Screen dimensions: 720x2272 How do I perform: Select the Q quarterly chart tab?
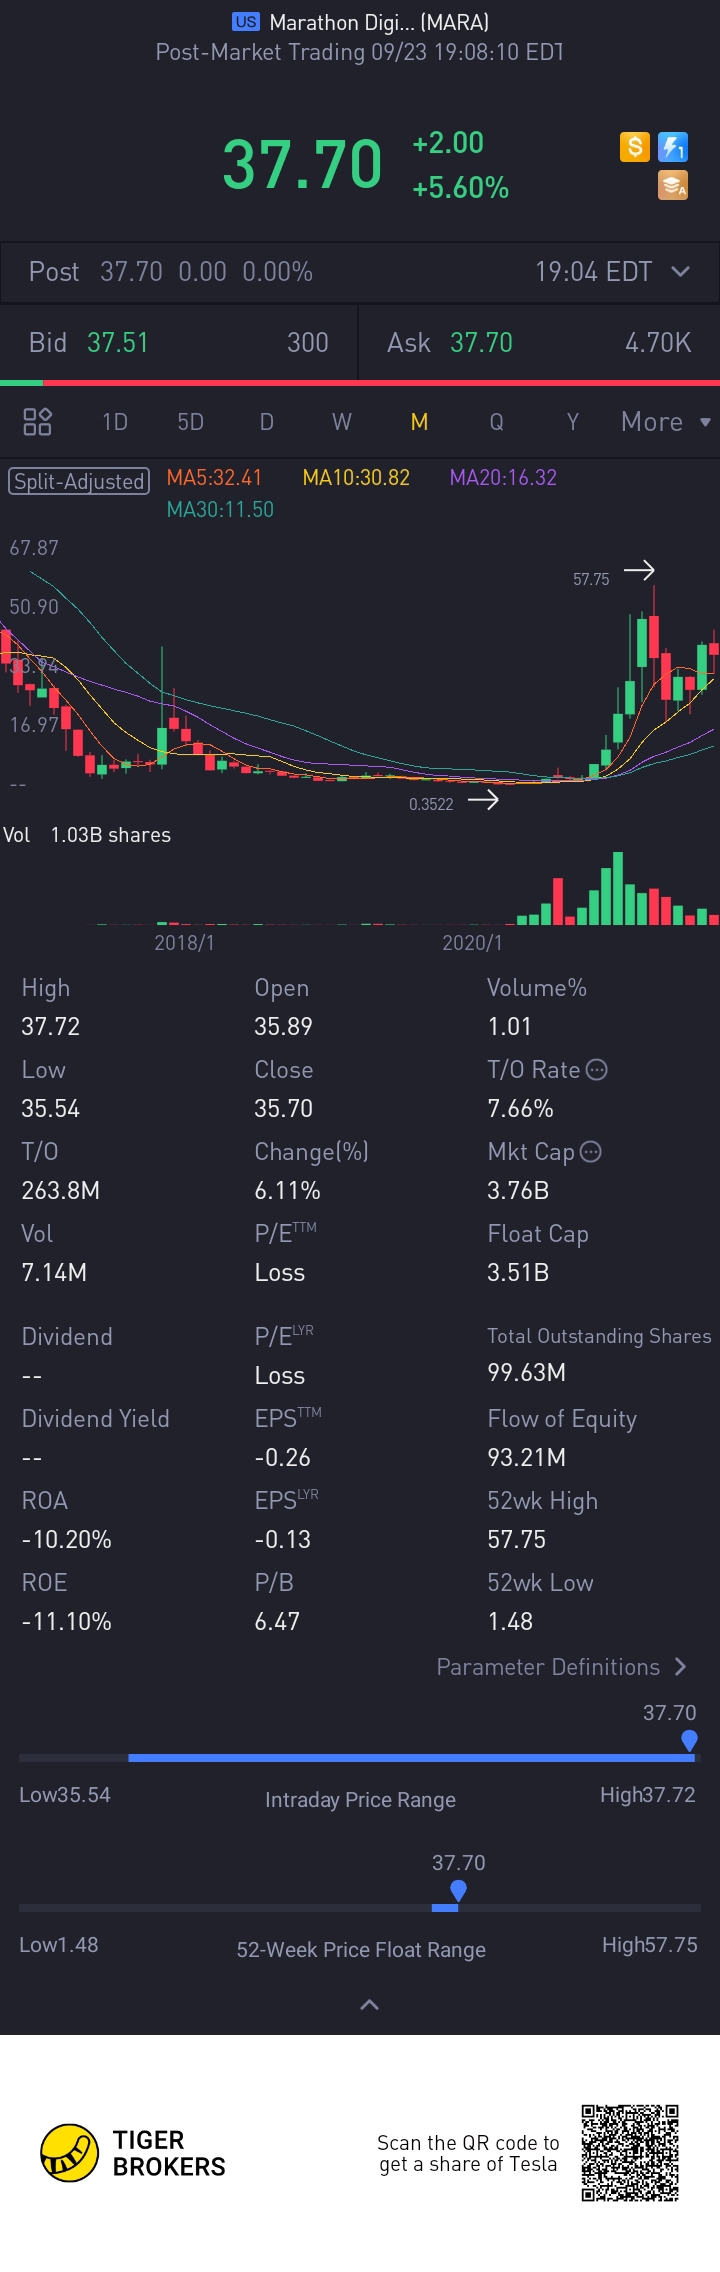click(496, 422)
